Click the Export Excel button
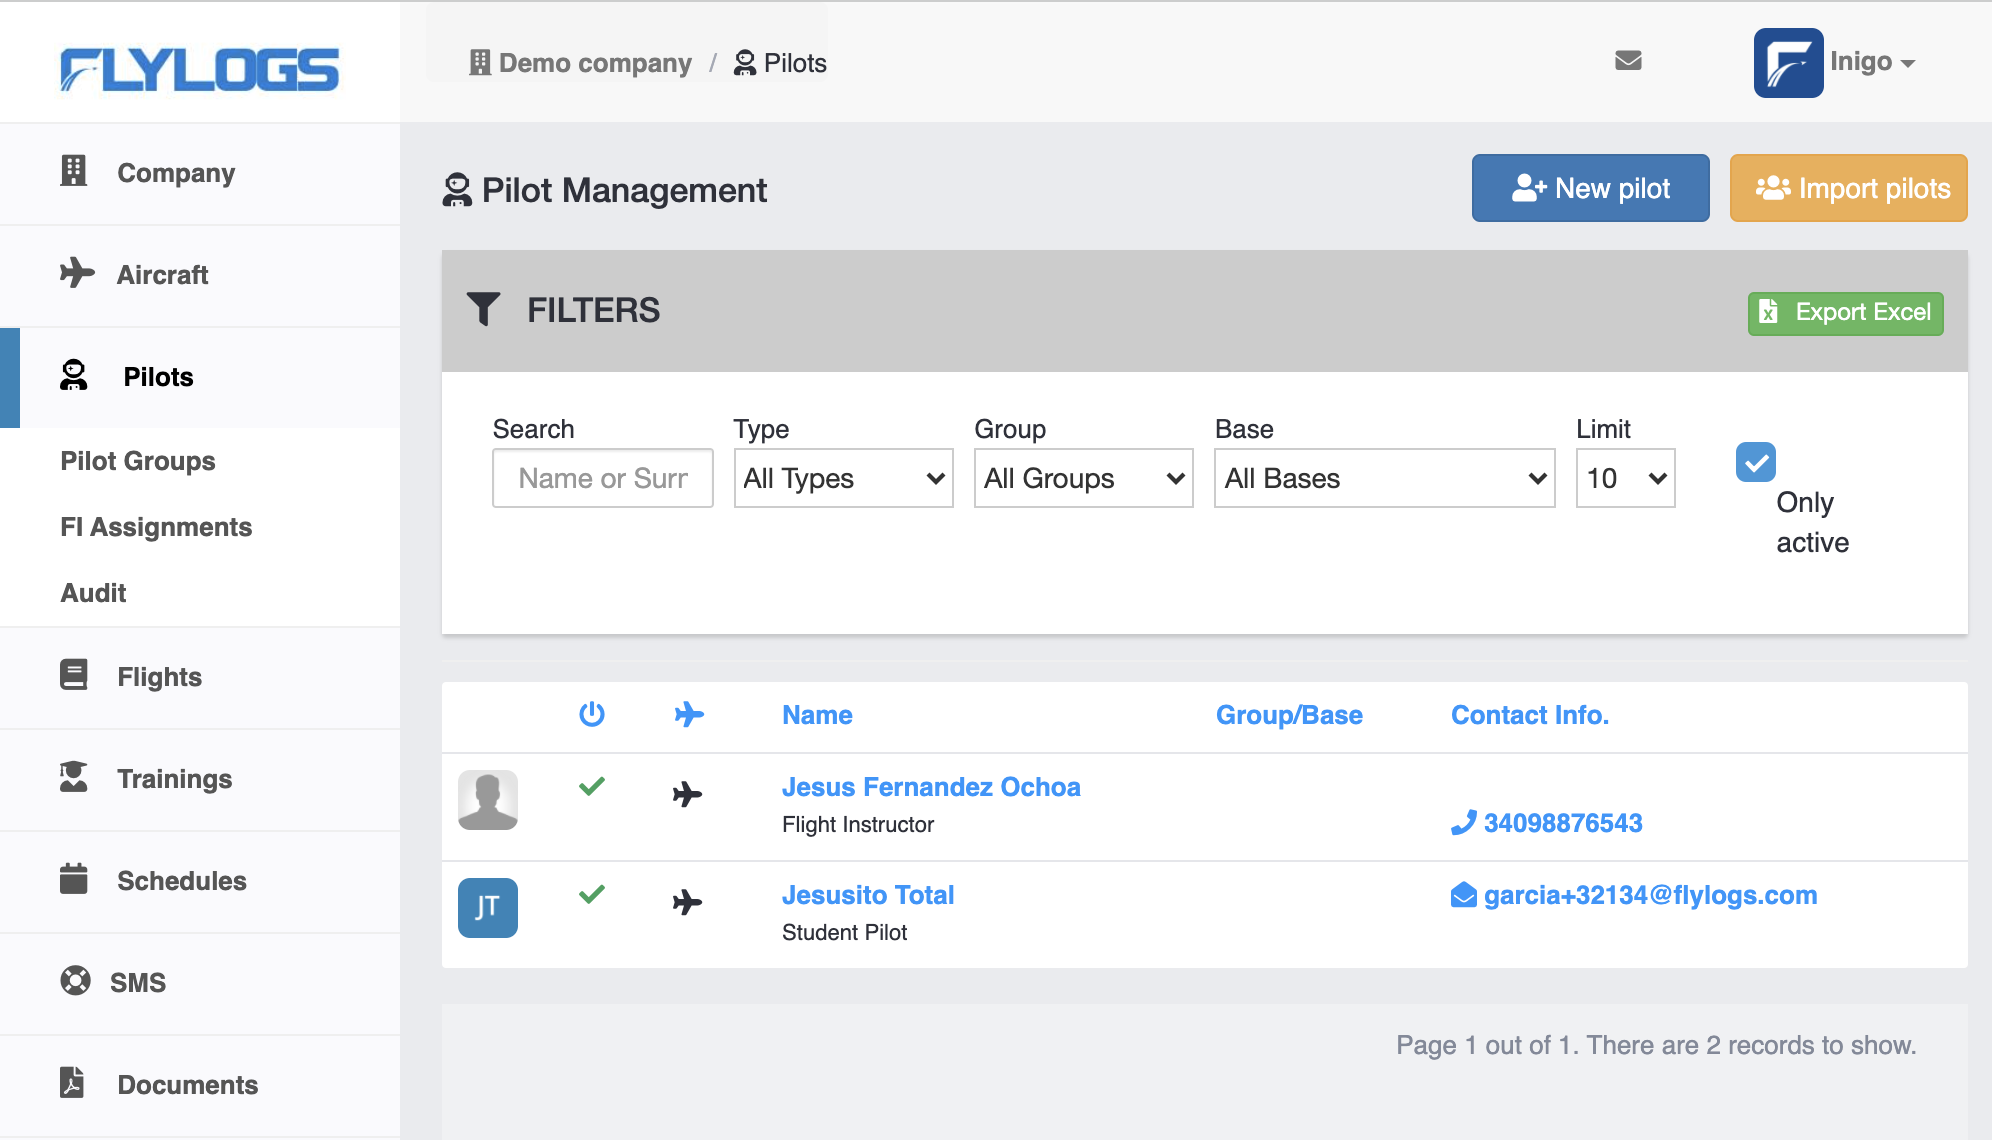Viewport: 1992px width, 1140px height. coord(1845,312)
